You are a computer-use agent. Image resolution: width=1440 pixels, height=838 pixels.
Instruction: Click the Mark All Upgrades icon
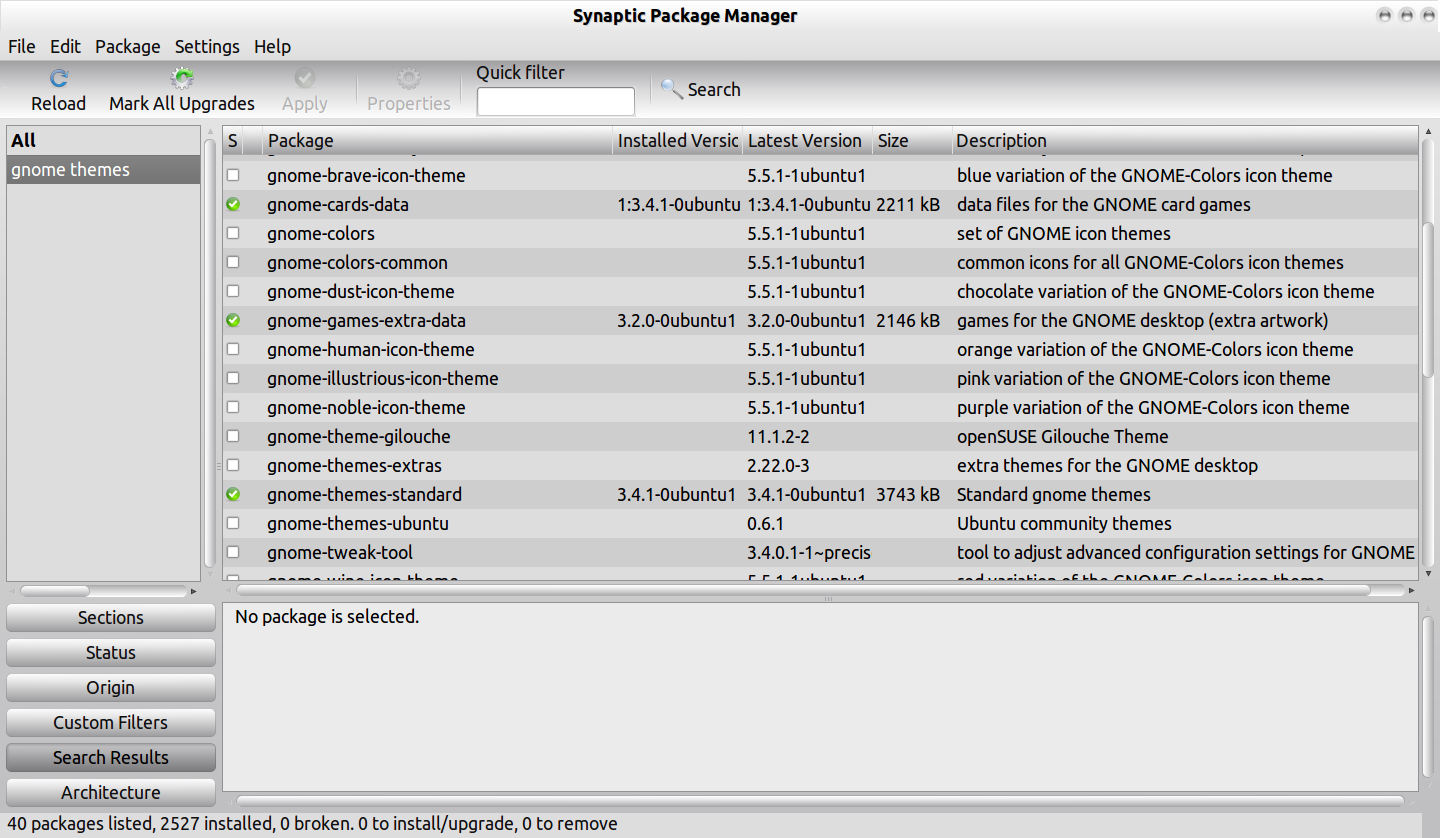click(181, 78)
